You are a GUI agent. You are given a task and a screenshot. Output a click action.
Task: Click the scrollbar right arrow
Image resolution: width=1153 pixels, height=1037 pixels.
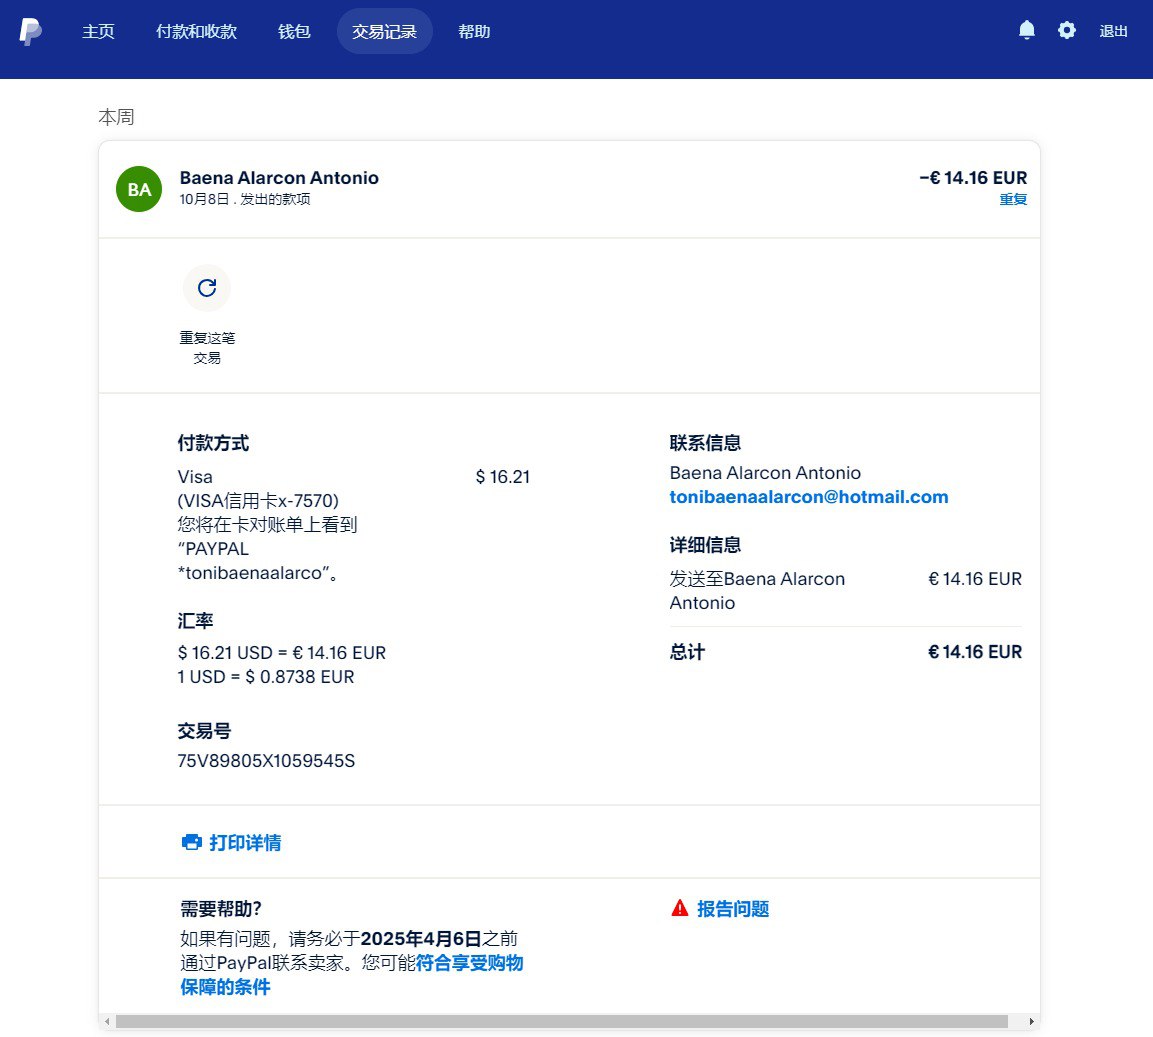pyautogui.click(x=1032, y=1022)
